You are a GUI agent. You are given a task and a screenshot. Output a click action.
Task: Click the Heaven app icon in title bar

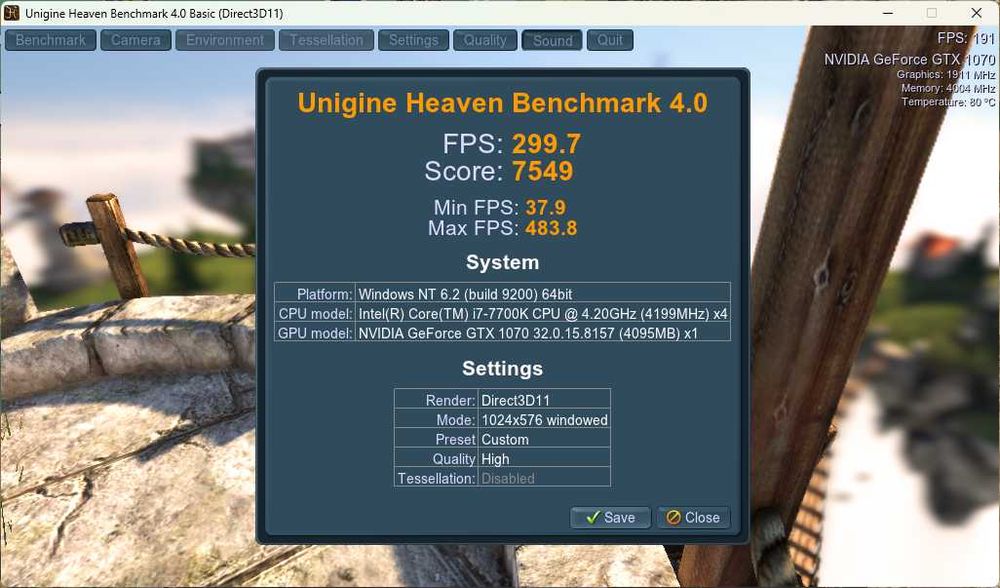point(11,13)
